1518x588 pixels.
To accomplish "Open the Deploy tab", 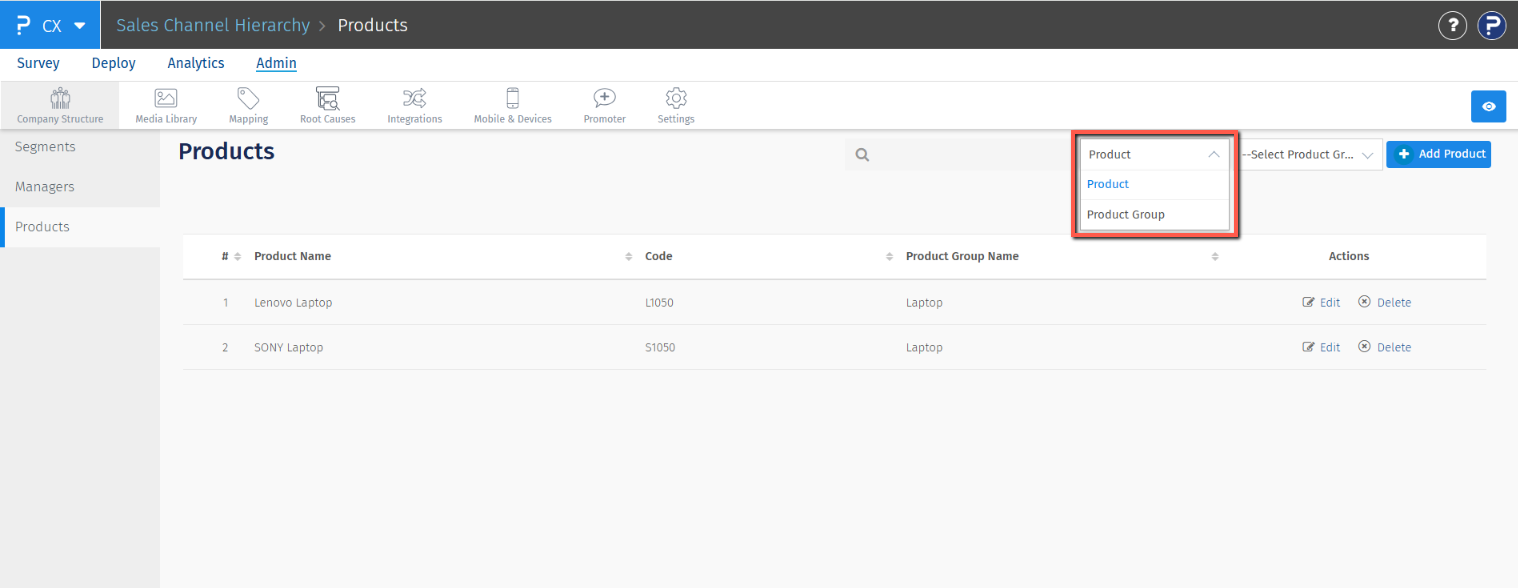I will click(x=113, y=63).
